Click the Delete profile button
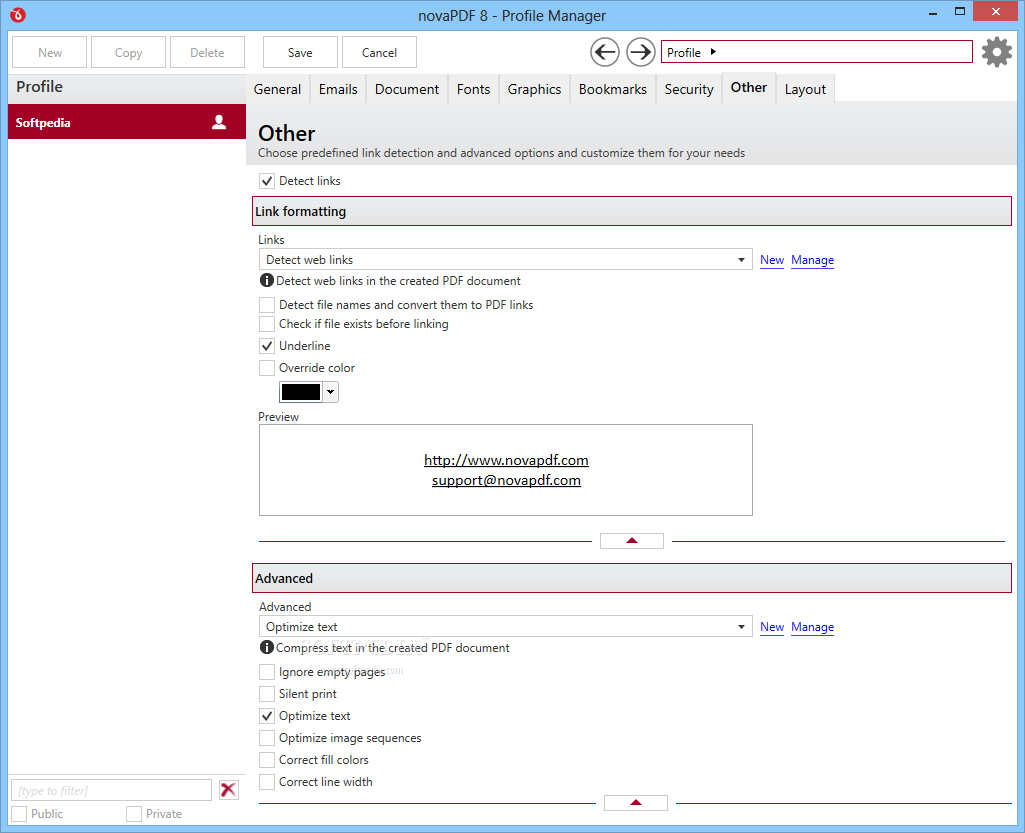Image resolution: width=1025 pixels, height=833 pixels. (207, 52)
